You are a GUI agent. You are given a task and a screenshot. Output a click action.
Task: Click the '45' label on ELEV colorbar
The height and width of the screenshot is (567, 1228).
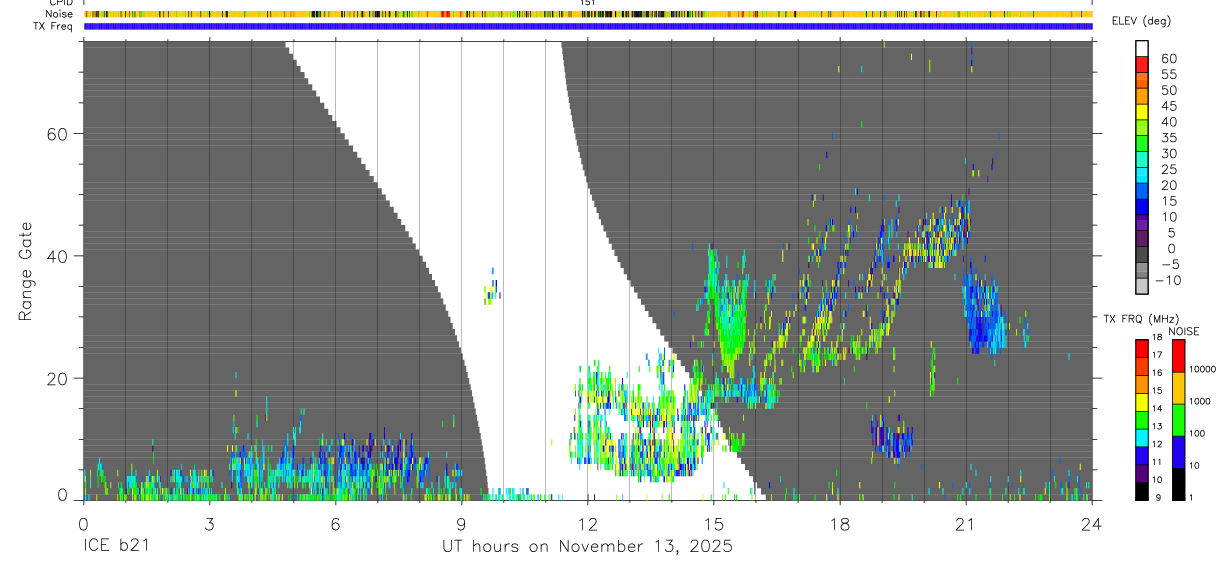[1168, 106]
